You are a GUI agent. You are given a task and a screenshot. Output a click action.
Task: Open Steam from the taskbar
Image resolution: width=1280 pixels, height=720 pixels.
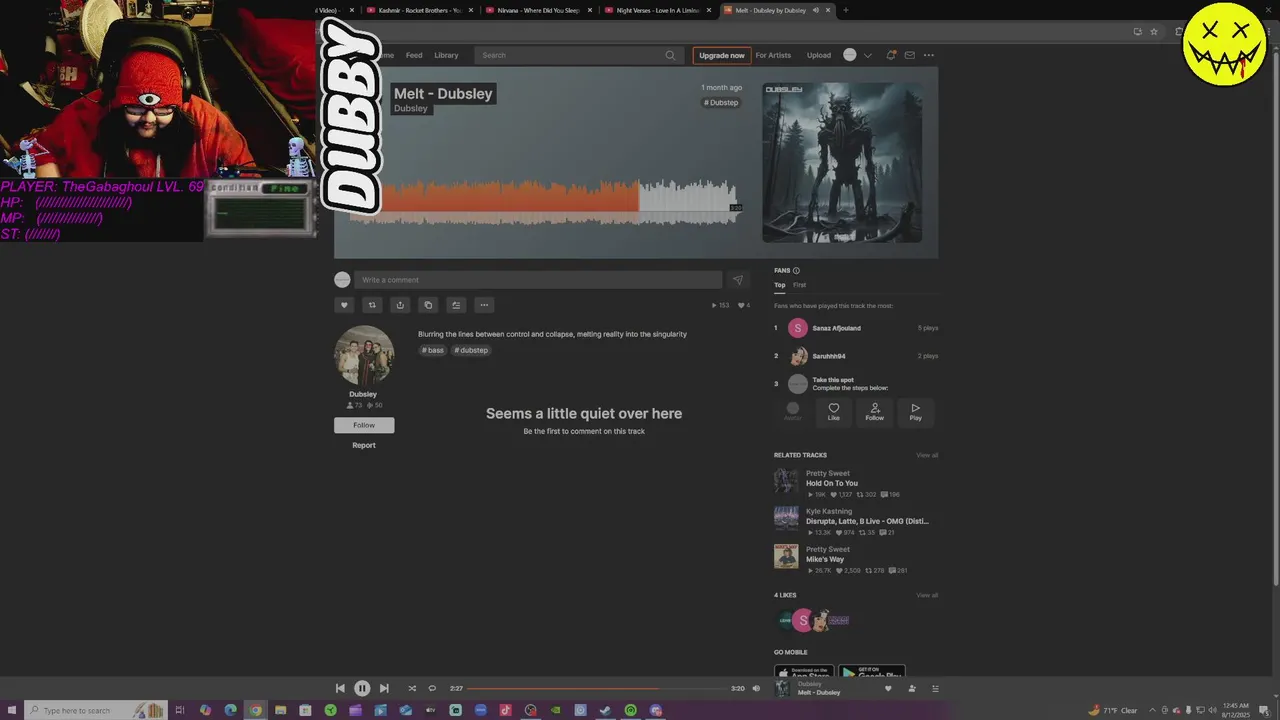[x=606, y=710]
